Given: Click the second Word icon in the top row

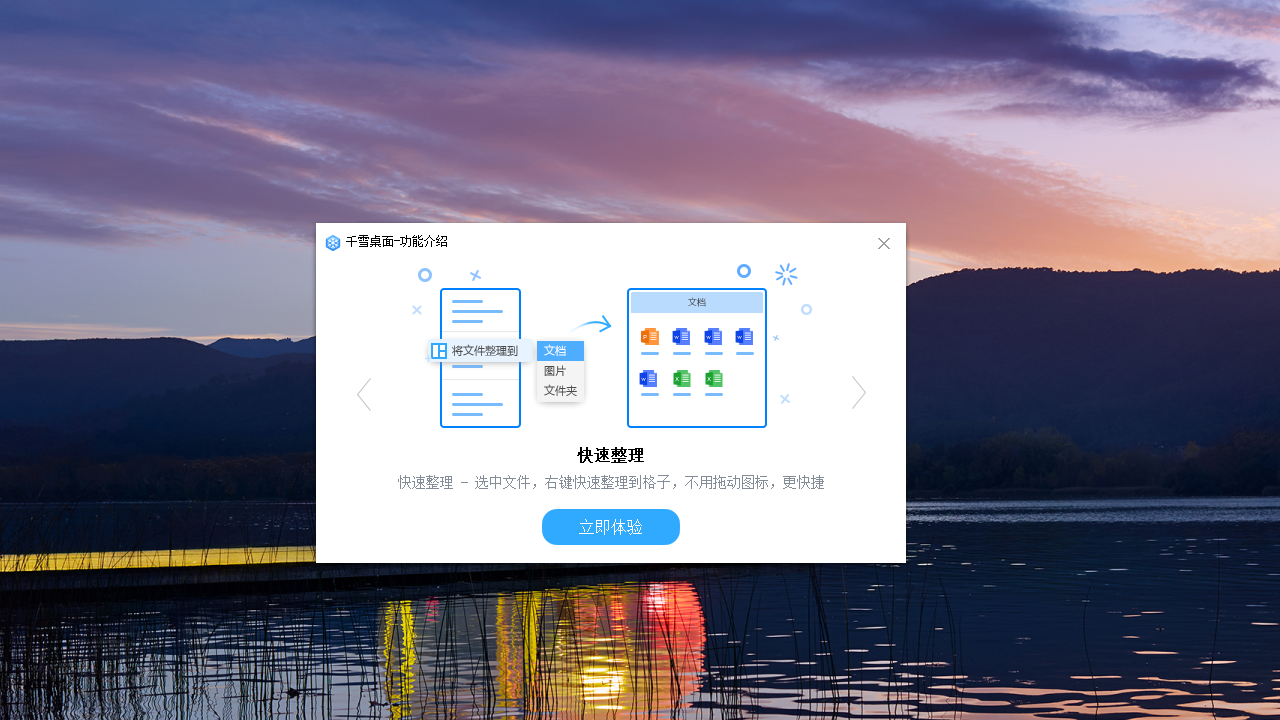Looking at the screenshot, I should pos(713,338).
